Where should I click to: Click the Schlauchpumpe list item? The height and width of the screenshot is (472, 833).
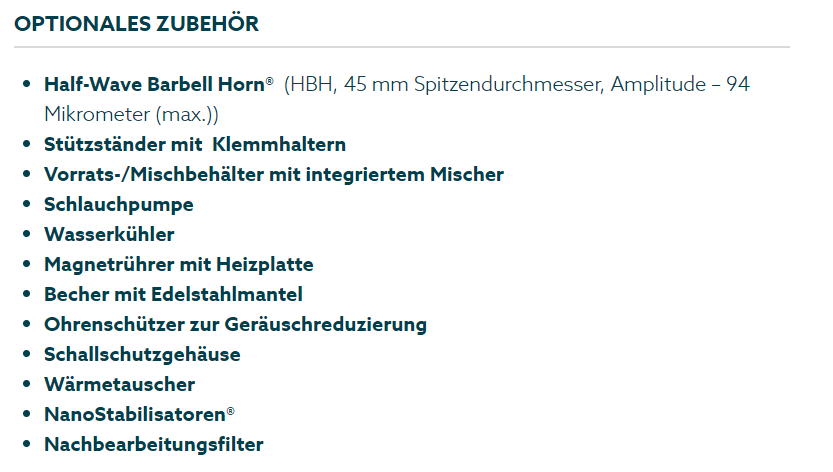118,204
